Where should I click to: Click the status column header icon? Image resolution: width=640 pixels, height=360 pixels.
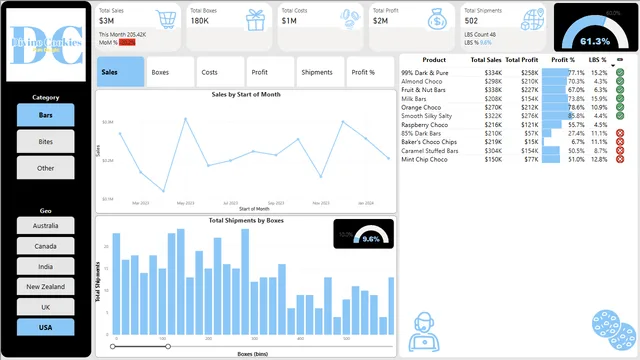(620, 60)
